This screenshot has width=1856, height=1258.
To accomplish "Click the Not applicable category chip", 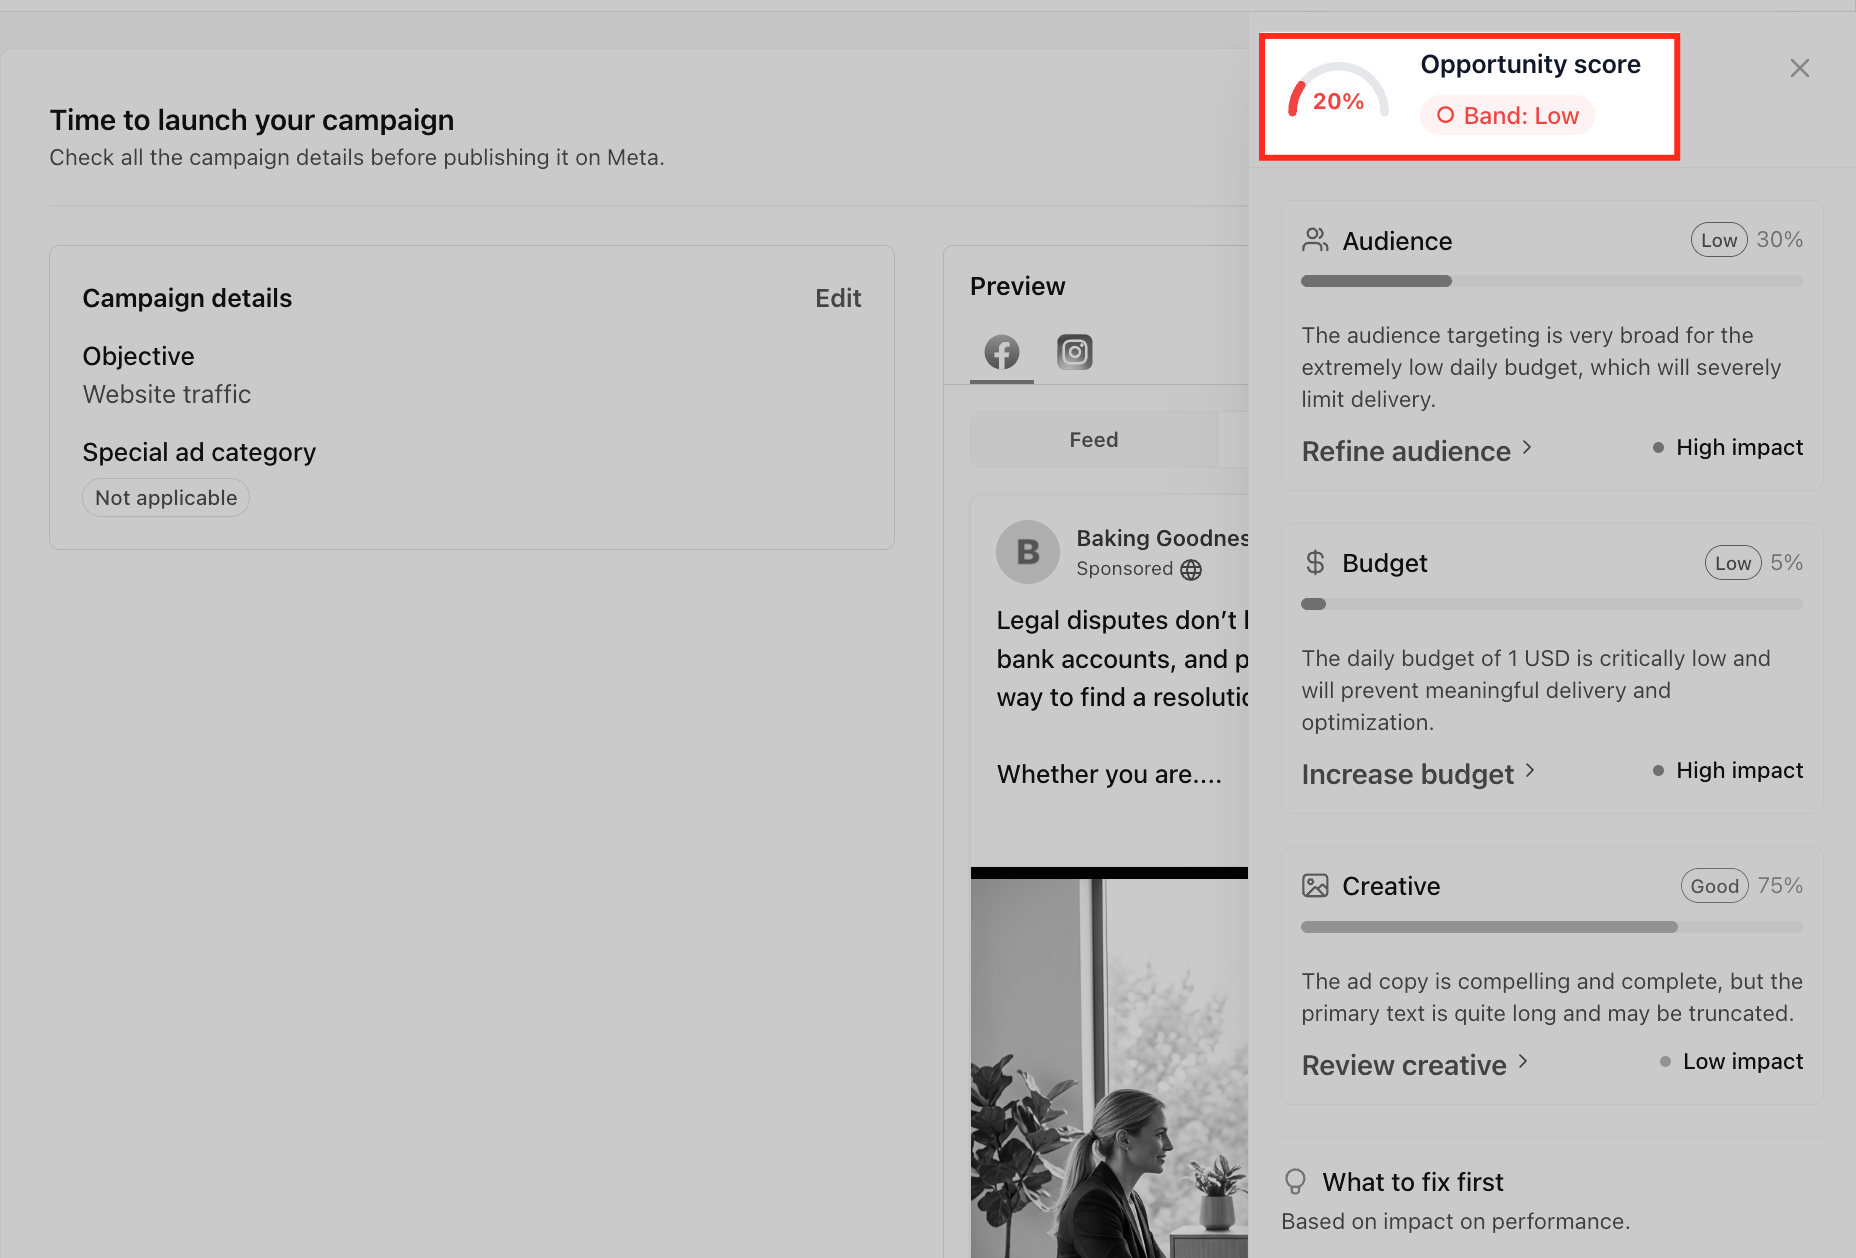I will pos(166,498).
